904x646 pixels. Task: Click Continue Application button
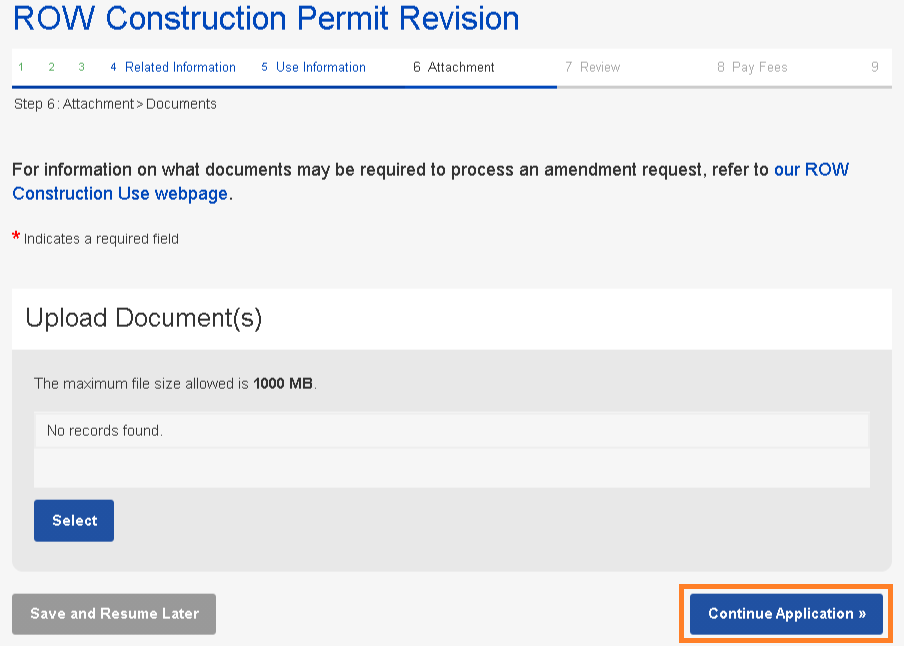pos(786,614)
